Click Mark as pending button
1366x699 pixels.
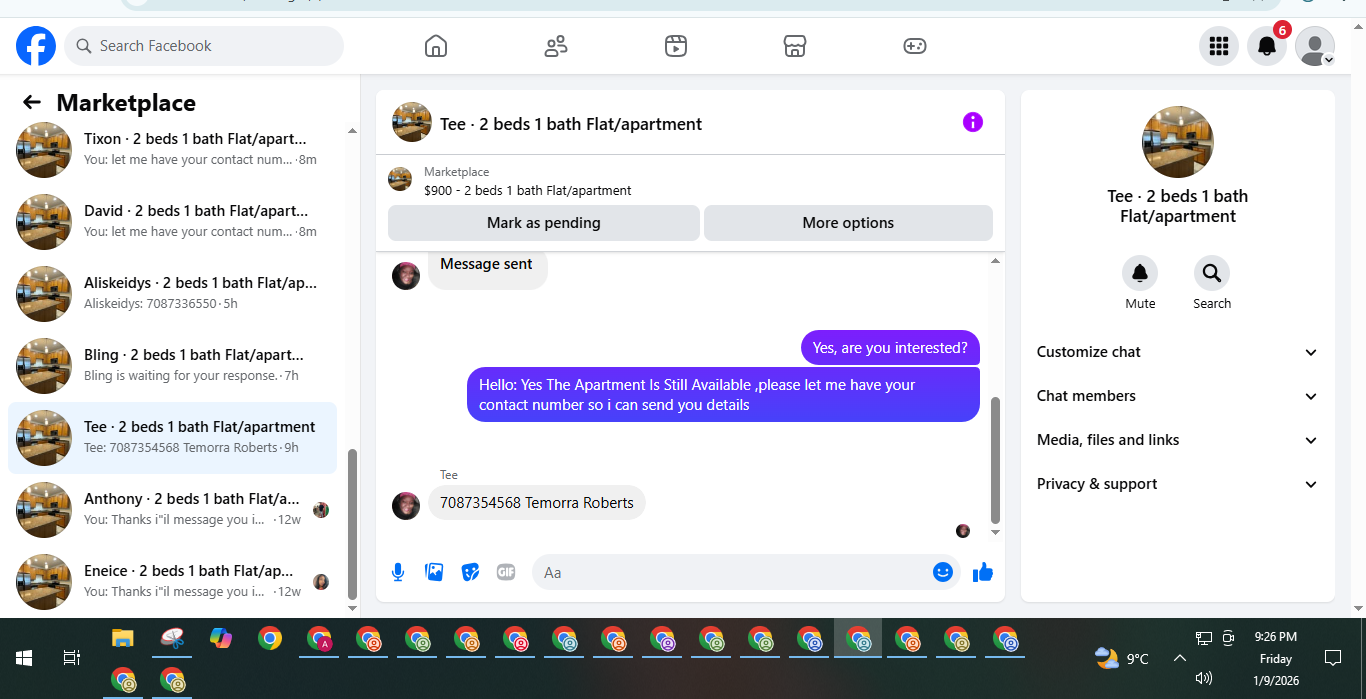(x=544, y=223)
